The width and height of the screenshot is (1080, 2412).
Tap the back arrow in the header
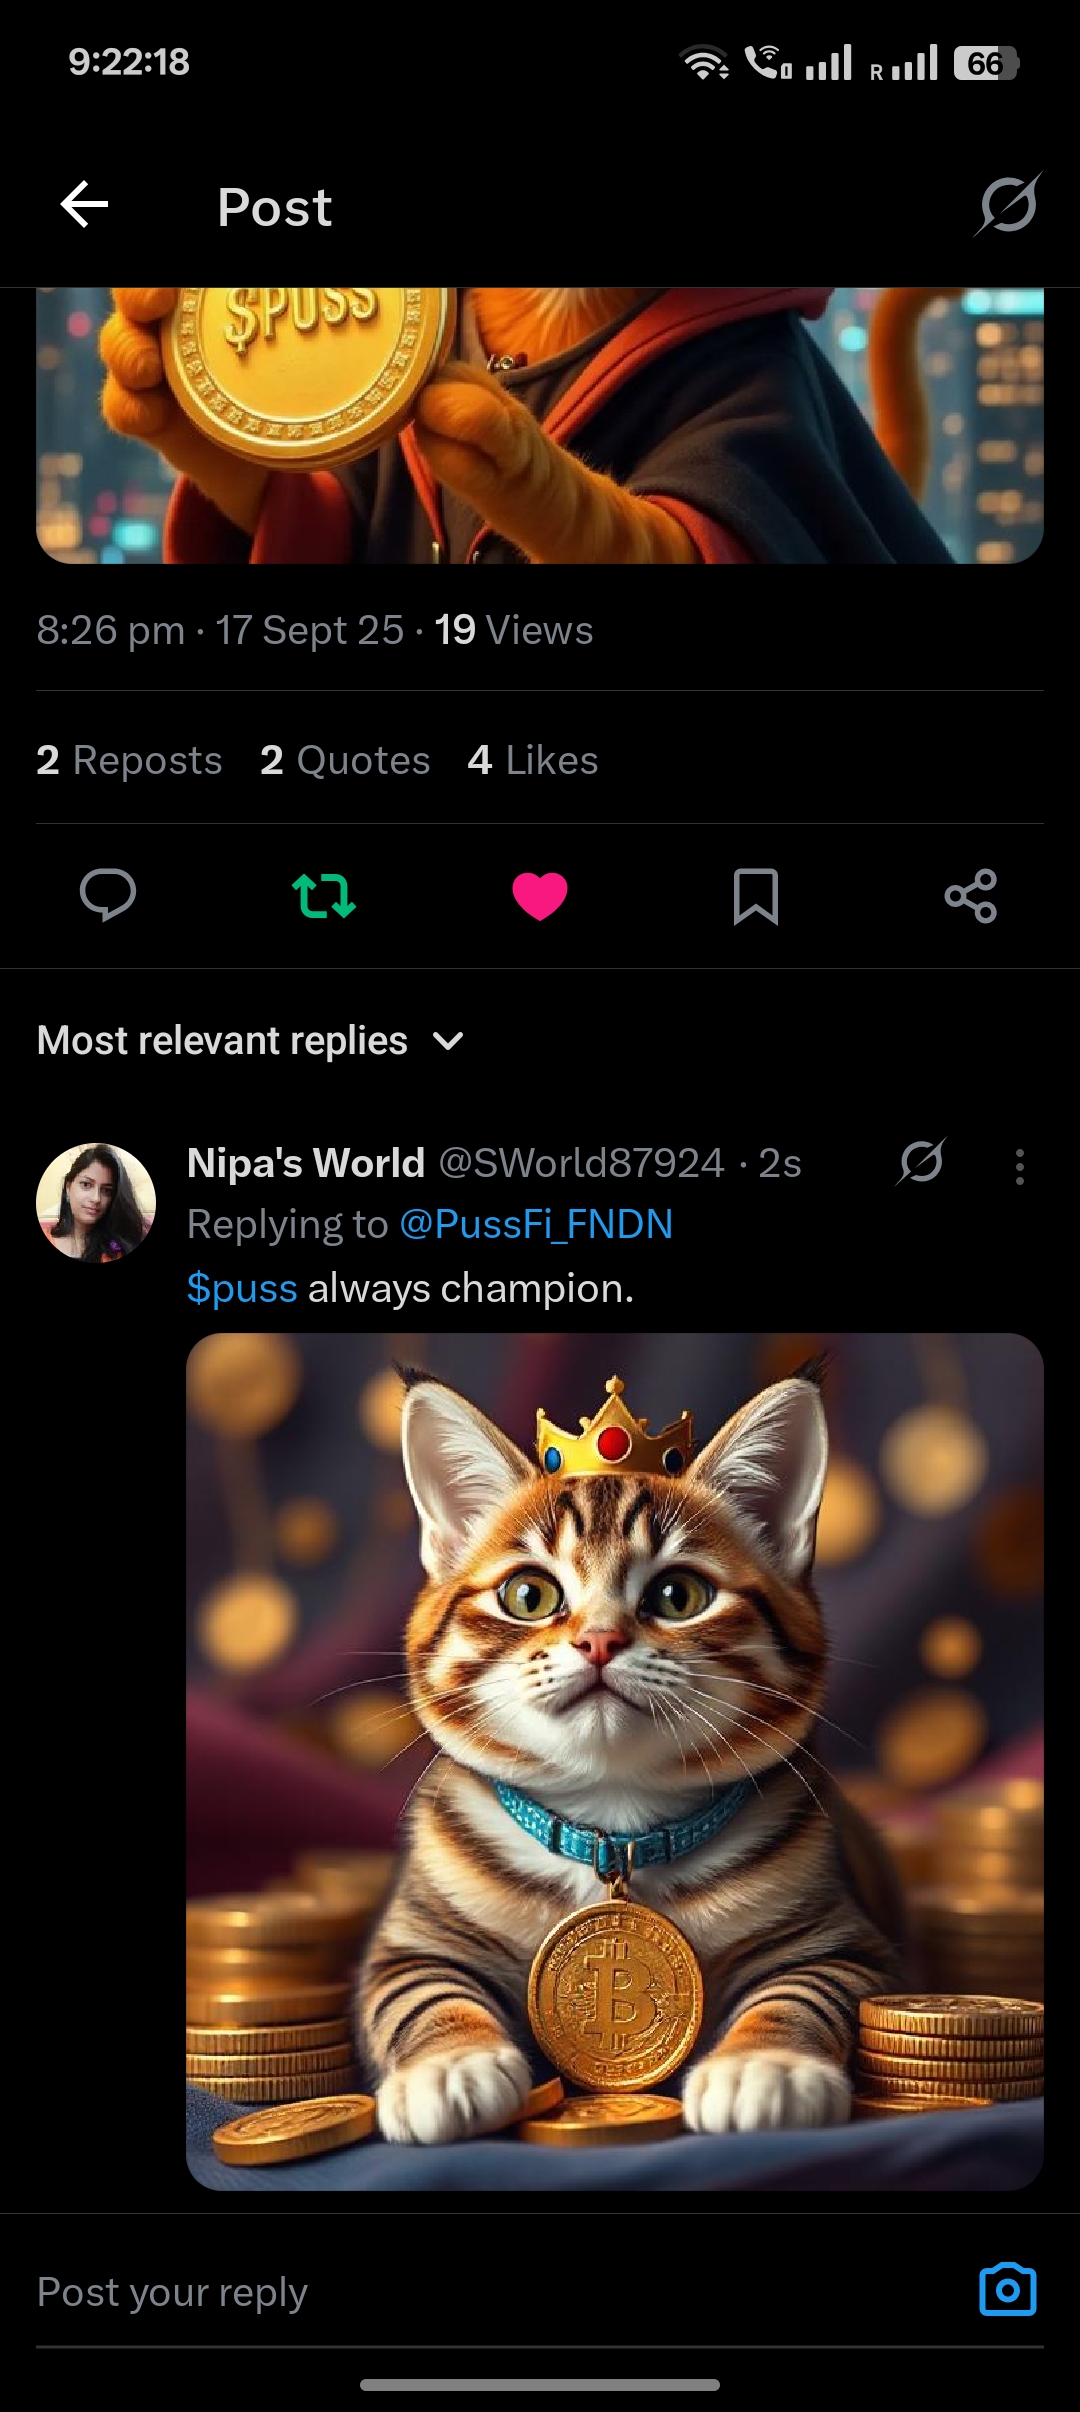[84, 205]
